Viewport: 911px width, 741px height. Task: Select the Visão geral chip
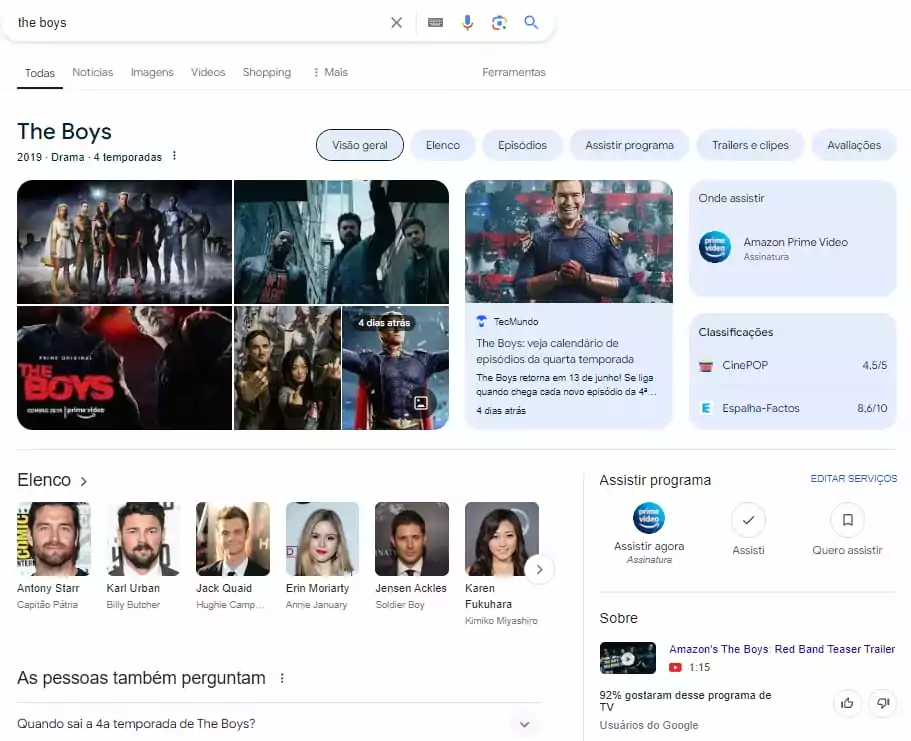coord(359,145)
